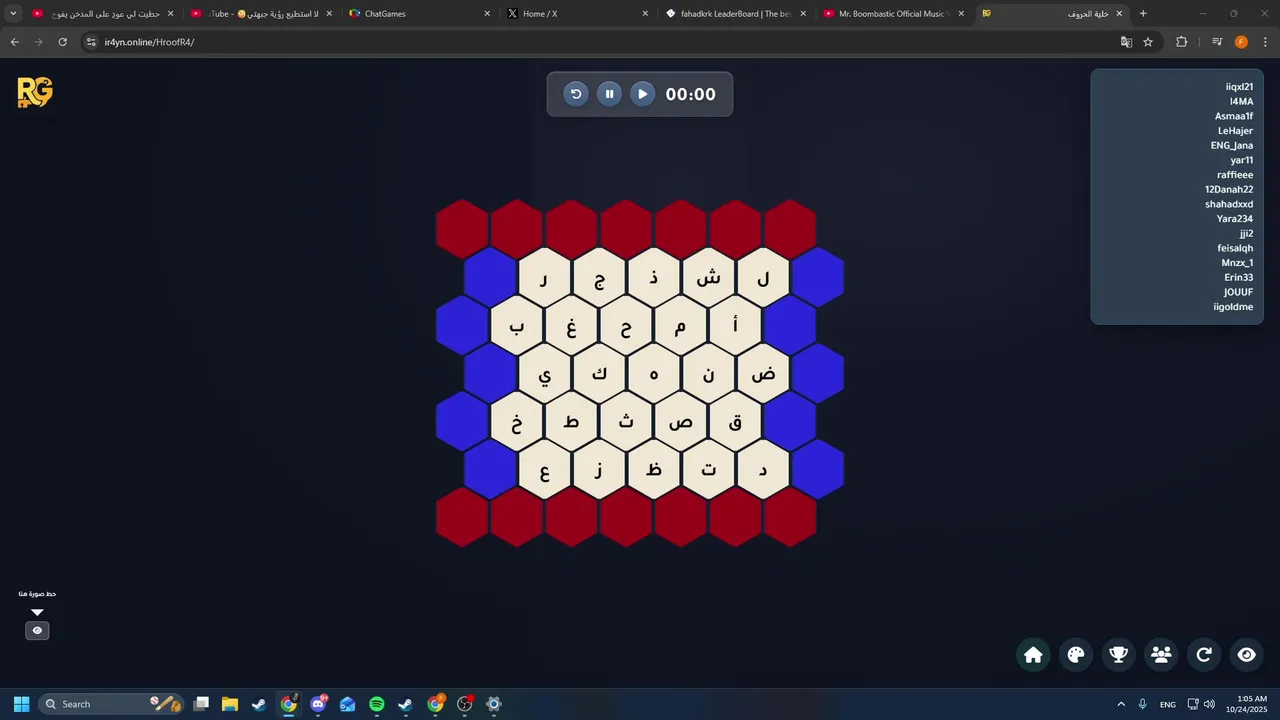The image size is (1280, 720).
Task: Open the Chrome profile avatar
Action: 1241,42
